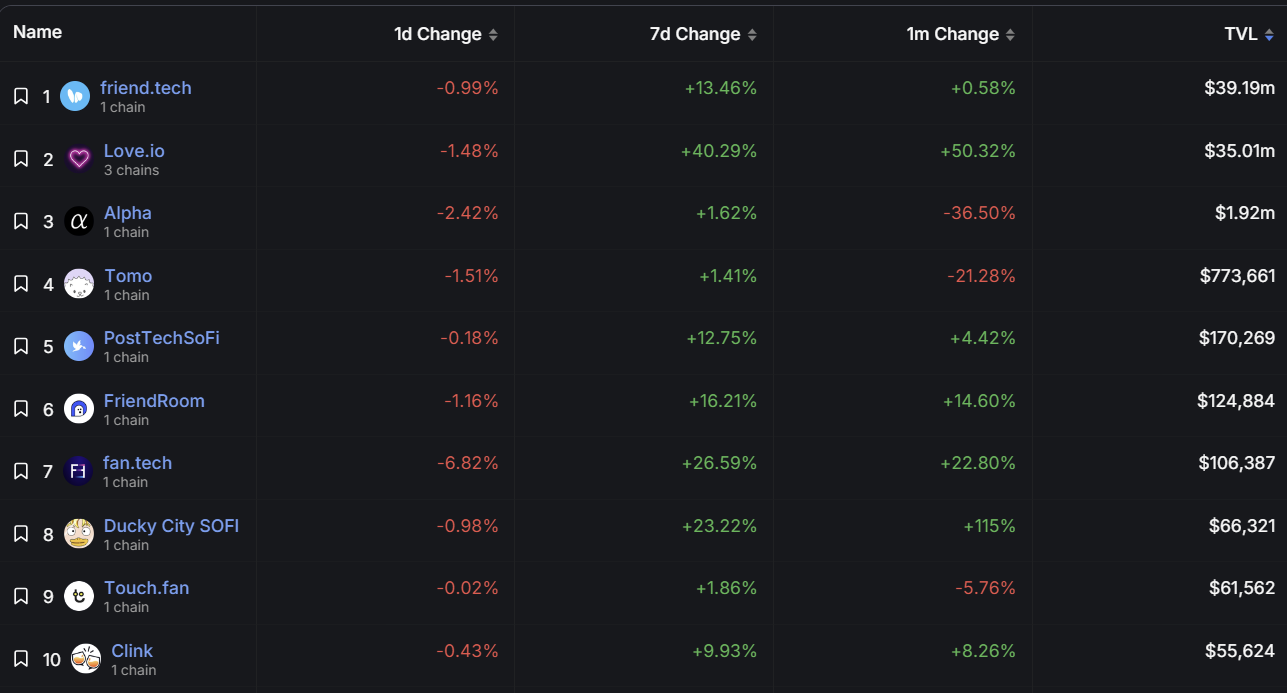The width and height of the screenshot is (1287, 693).
Task: Click the PostTechSoFi bird logo
Action: click(79, 346)
